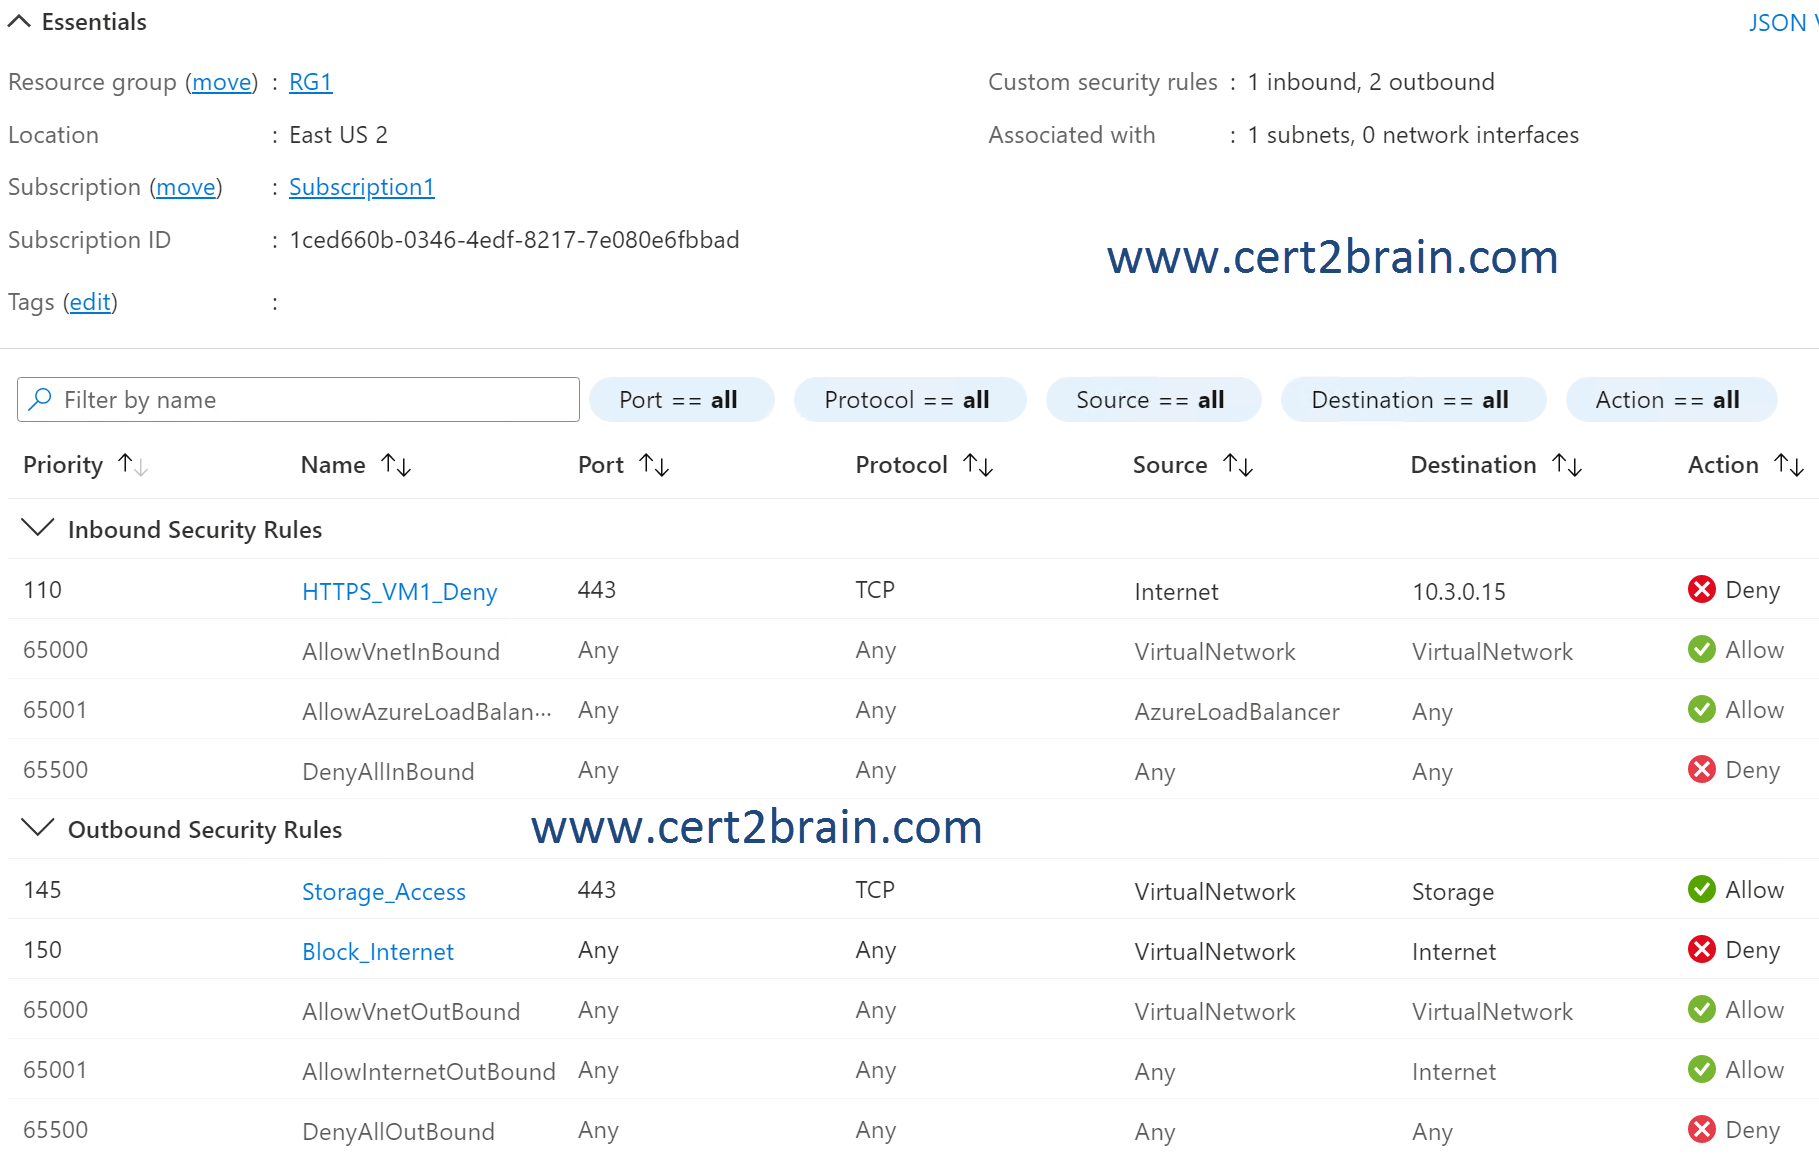1819x1156 pixels.
Task: Collapse Outbound Security Rules group
Action: tap(37, 828)
